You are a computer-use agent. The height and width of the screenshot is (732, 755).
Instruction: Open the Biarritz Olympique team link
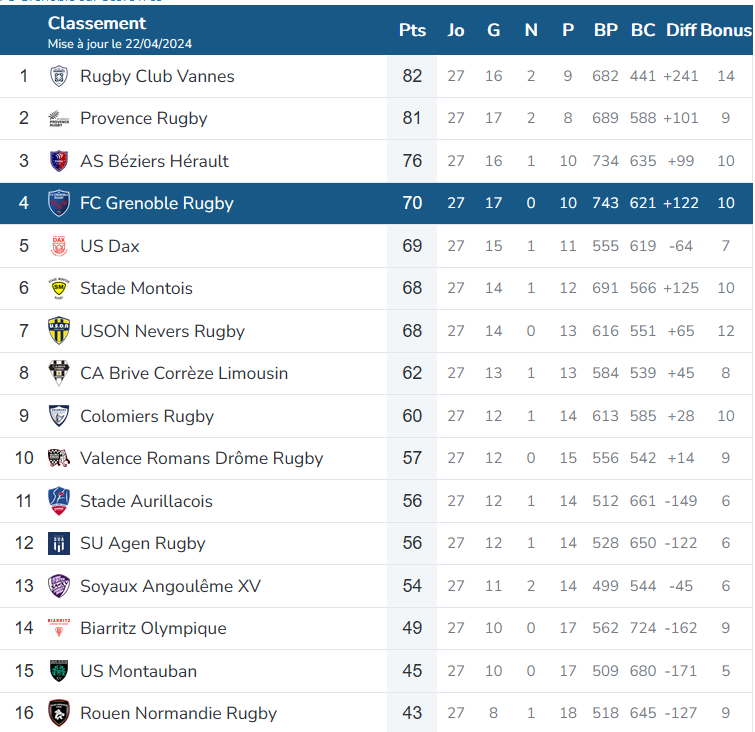[x=153, y=628]
